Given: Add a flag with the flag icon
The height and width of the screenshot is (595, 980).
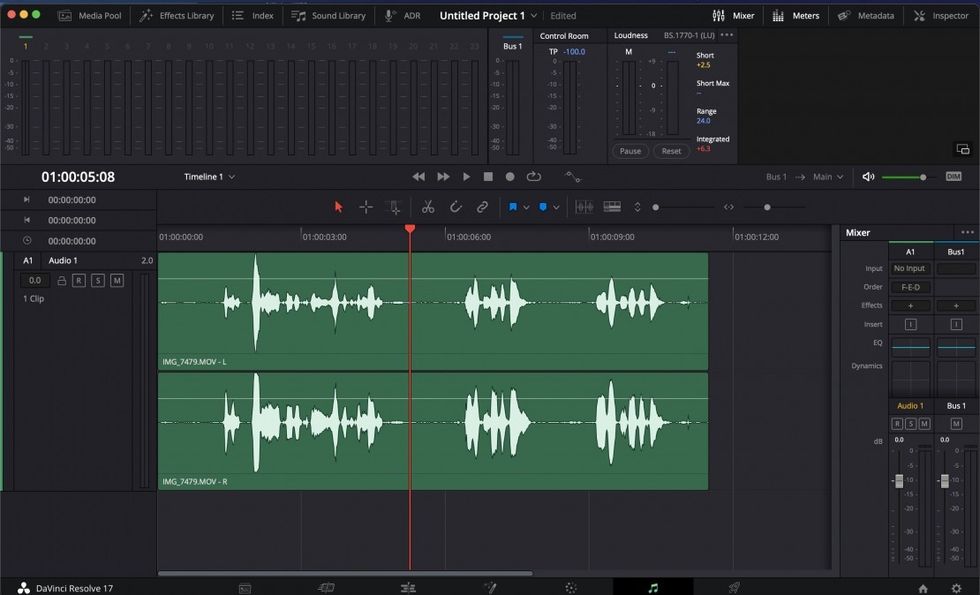Looking at the screenshot, I should (x=512, y=207).
